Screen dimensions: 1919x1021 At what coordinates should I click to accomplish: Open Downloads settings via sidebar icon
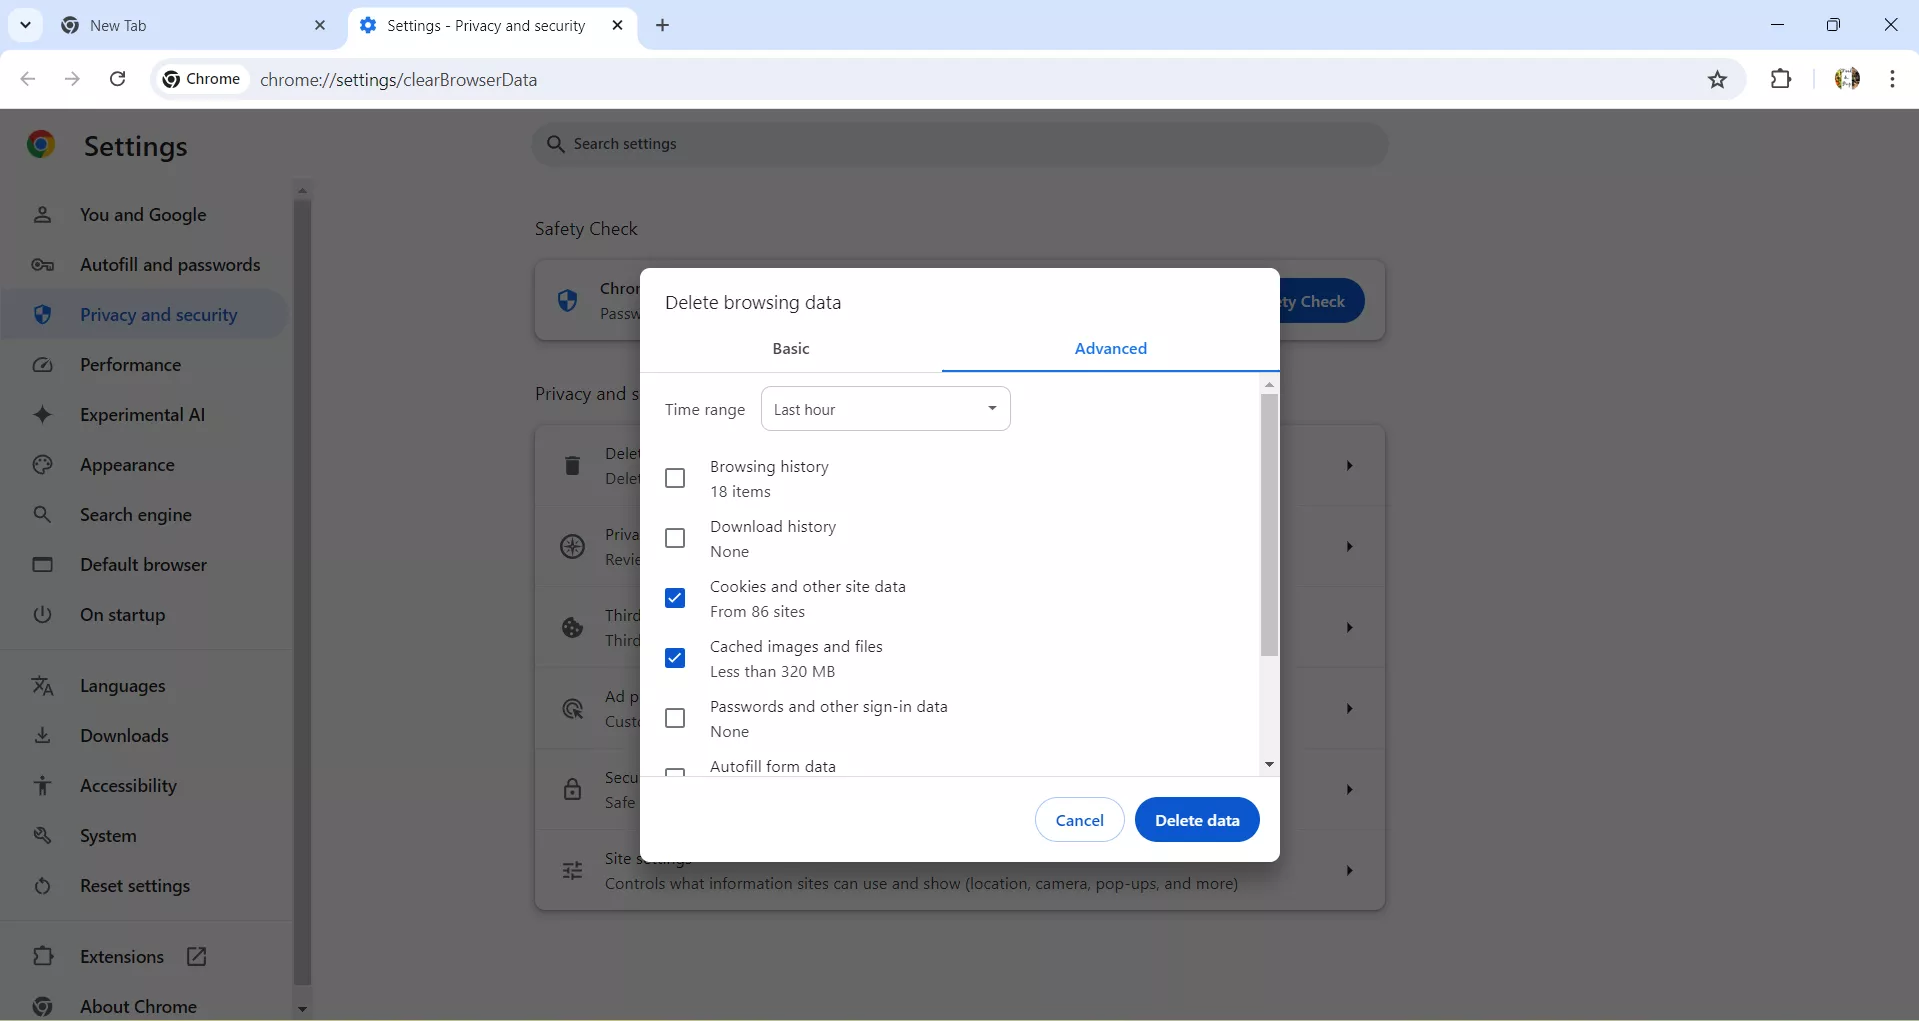43,736
